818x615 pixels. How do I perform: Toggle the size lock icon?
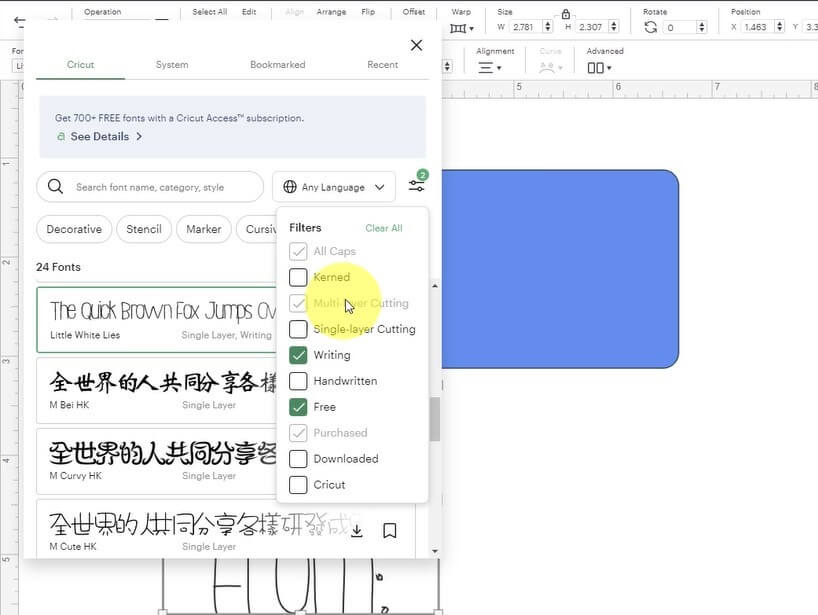[x=566, y=14]
